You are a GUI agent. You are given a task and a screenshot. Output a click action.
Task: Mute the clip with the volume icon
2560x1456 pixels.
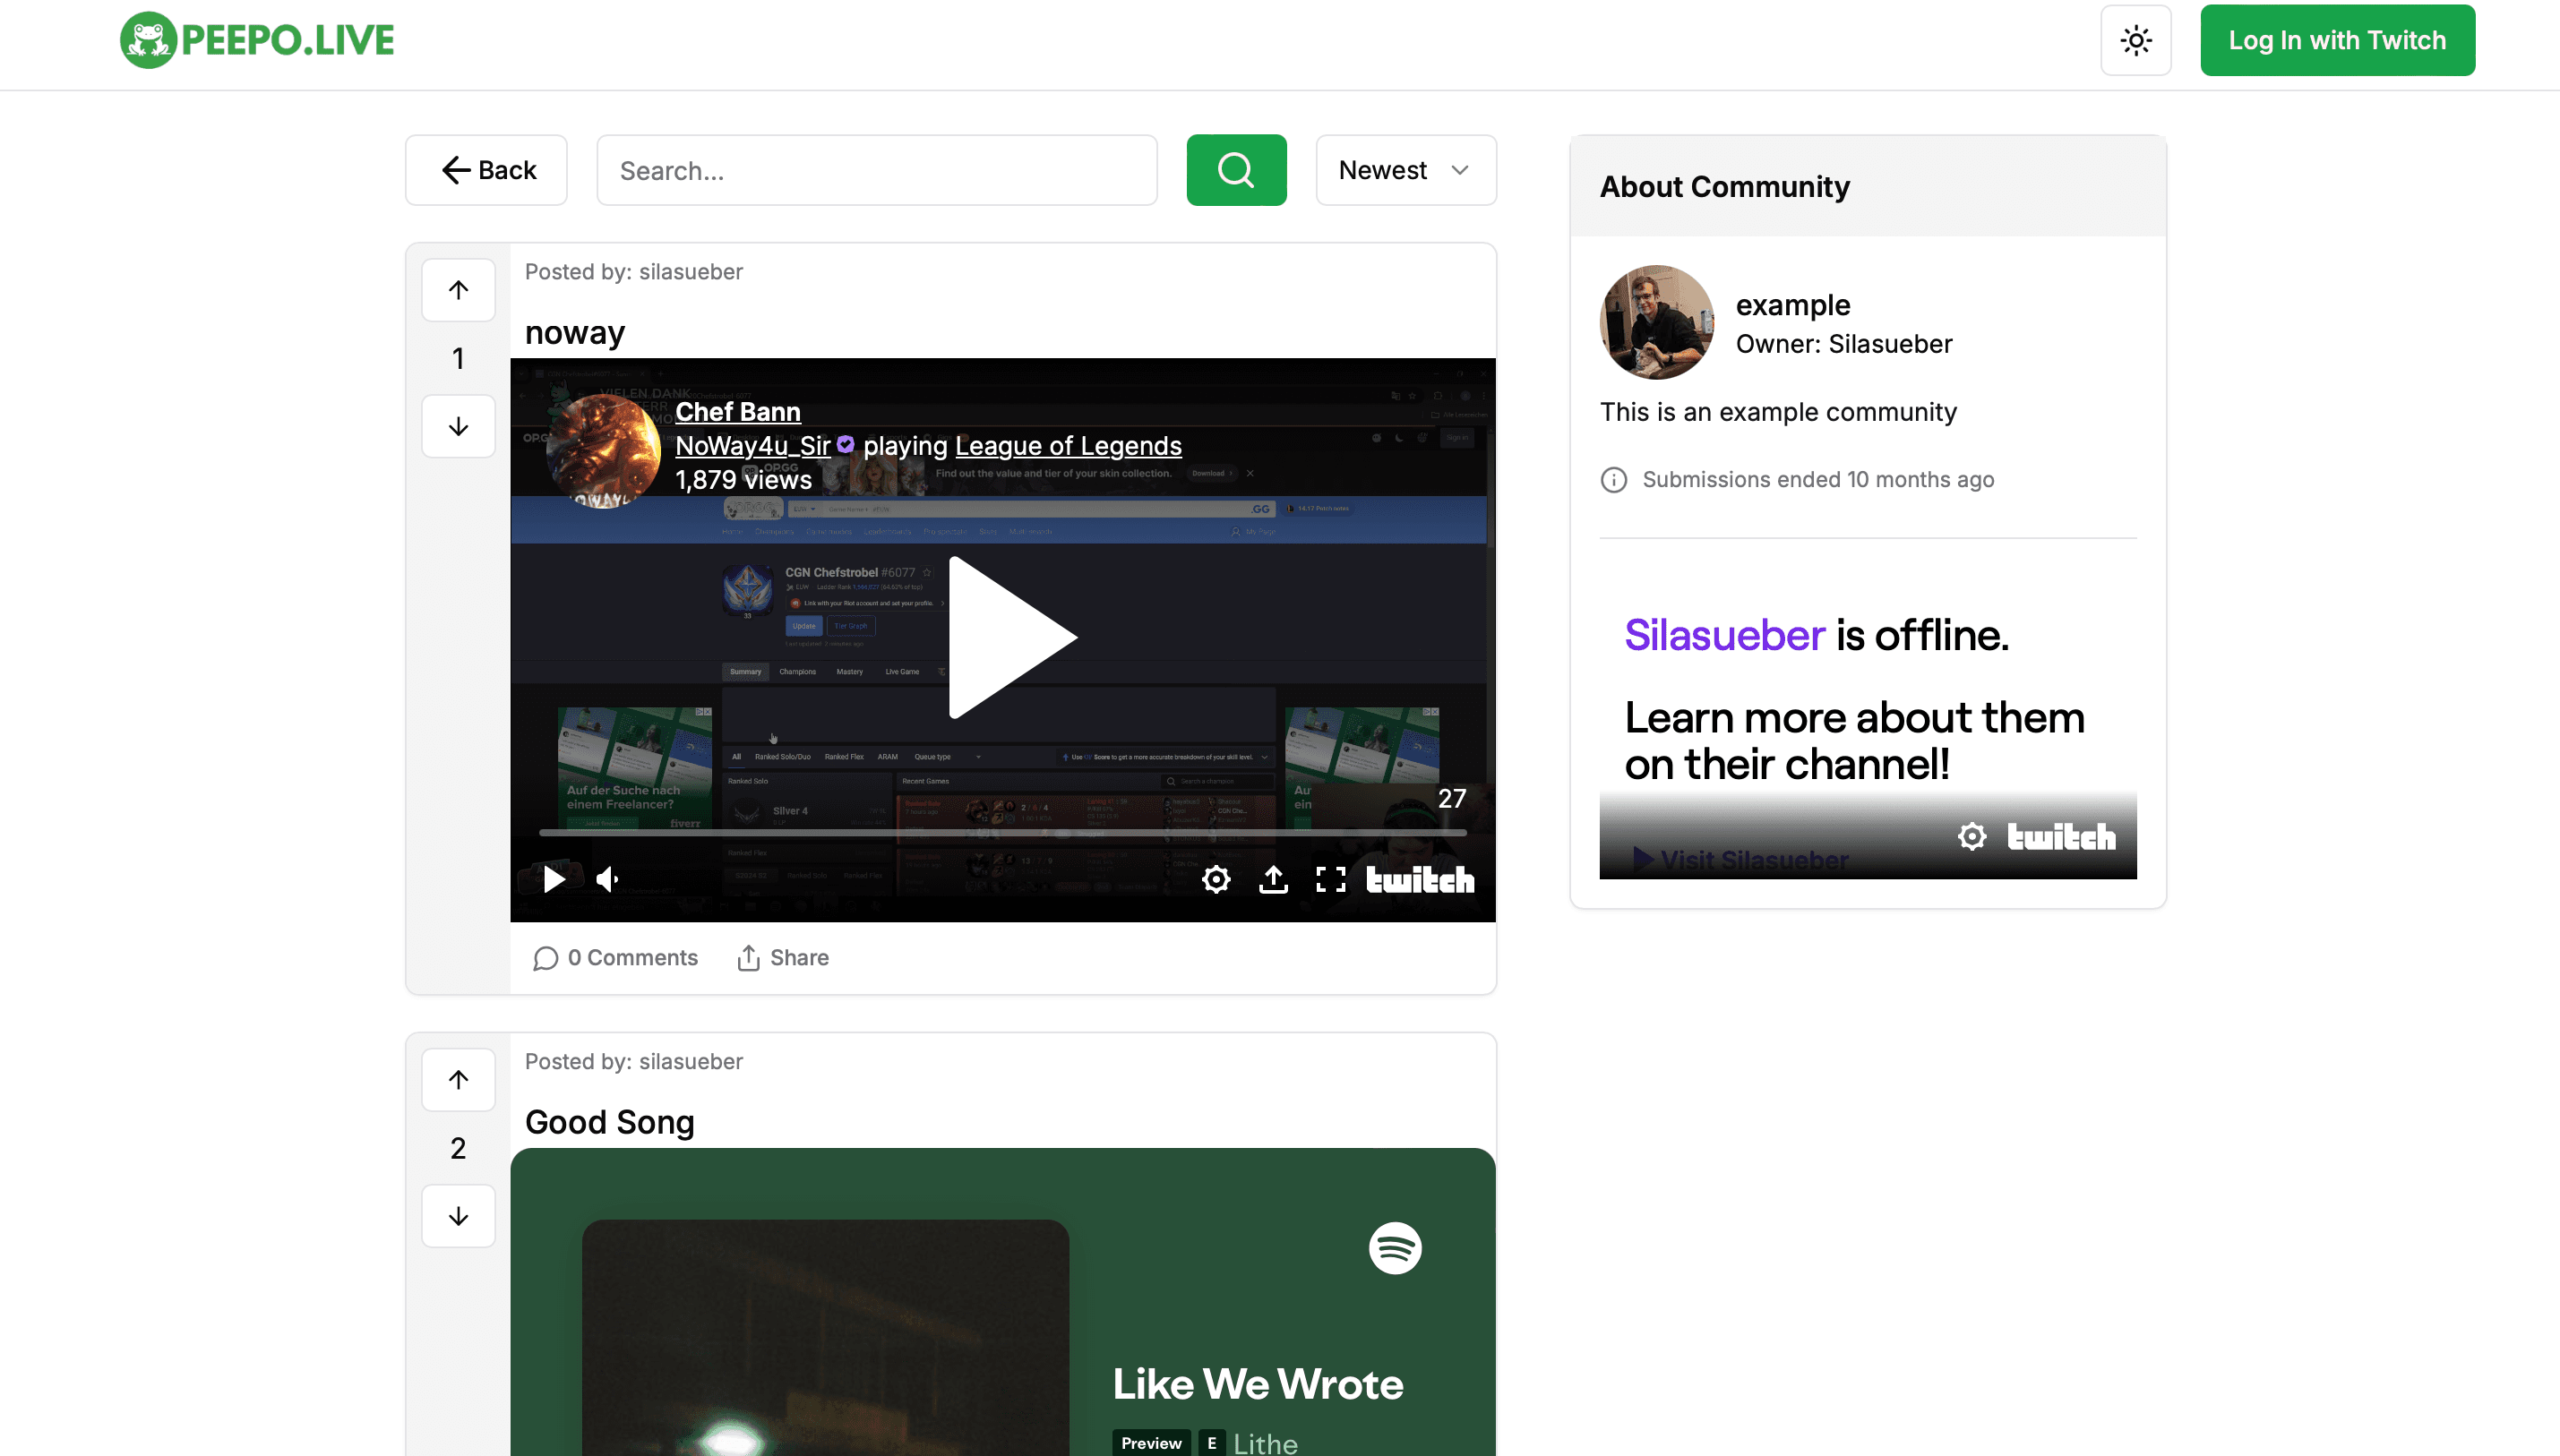(608, 879)
